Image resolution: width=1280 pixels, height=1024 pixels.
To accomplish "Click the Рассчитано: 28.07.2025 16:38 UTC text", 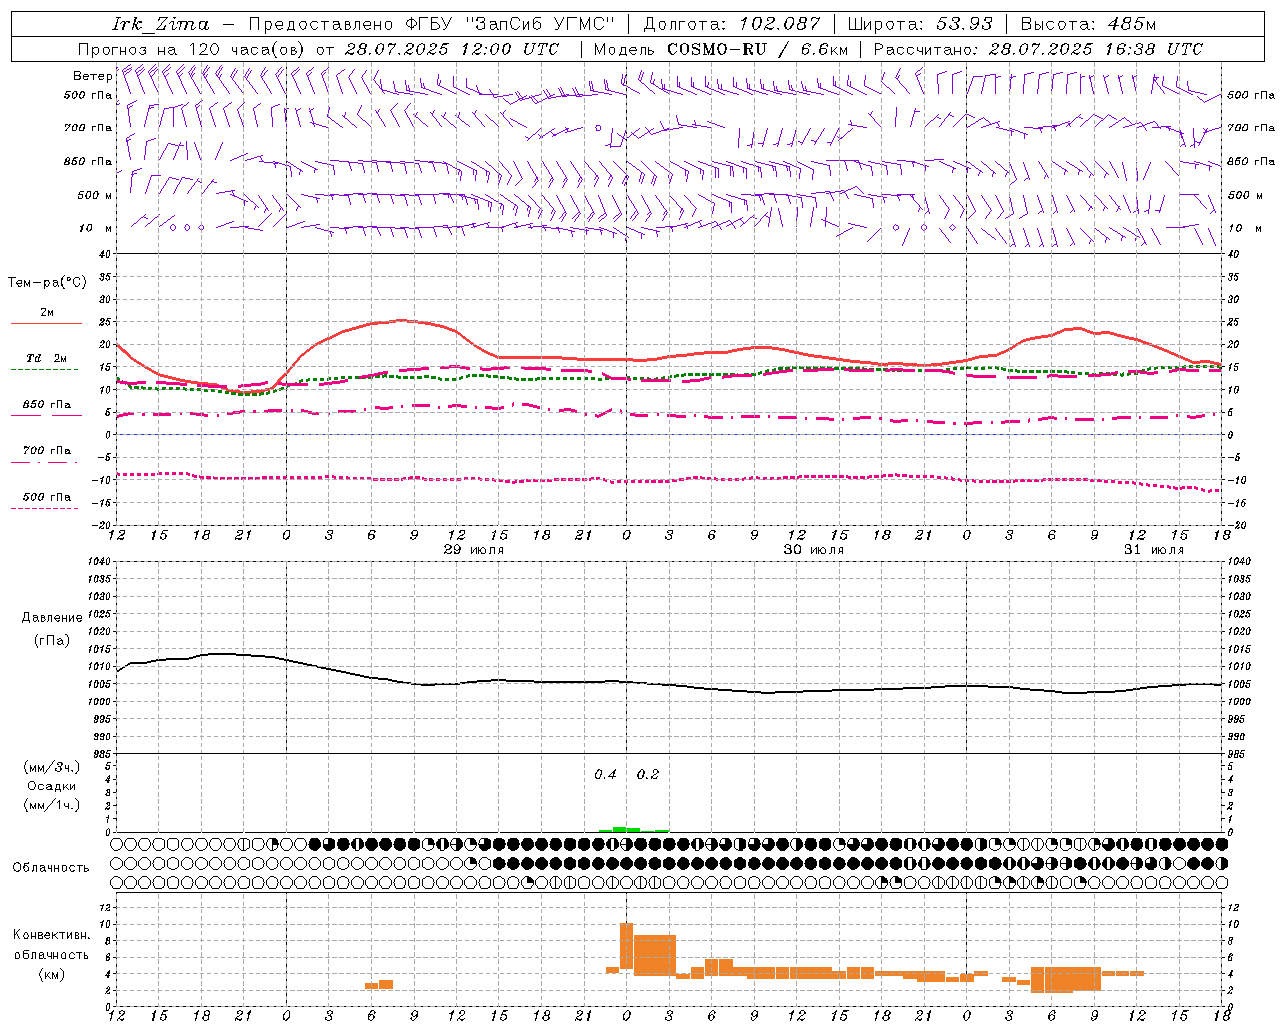I will (x=1038, y=49).
